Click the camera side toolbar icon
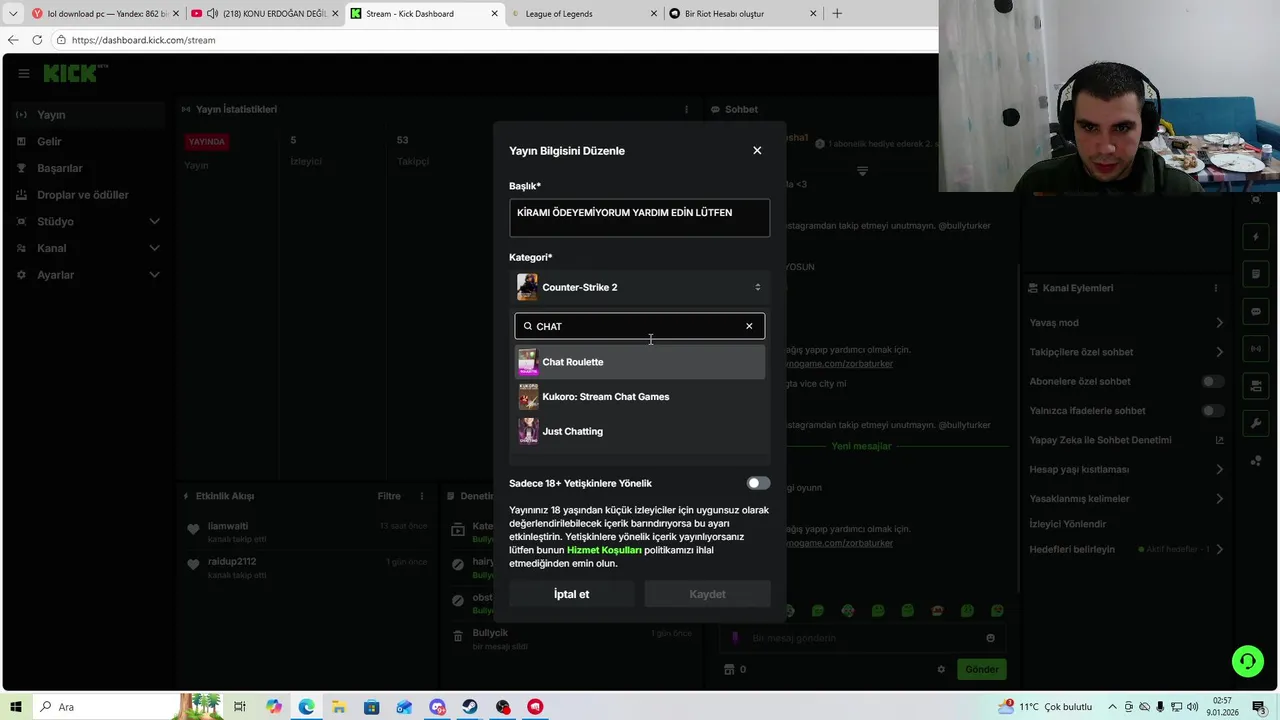1280x720 pixels. (1256, 385)
